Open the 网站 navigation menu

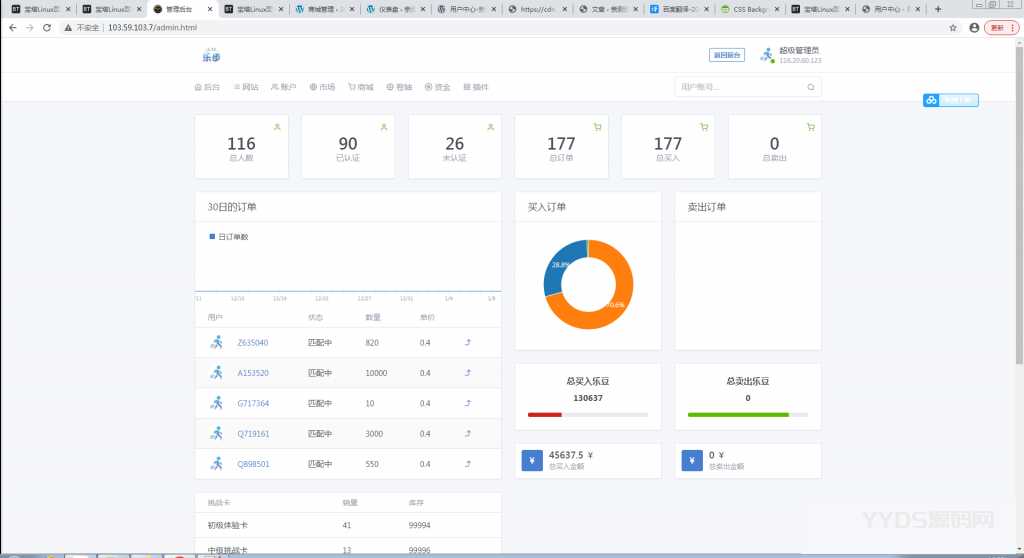tap(246, 87)
